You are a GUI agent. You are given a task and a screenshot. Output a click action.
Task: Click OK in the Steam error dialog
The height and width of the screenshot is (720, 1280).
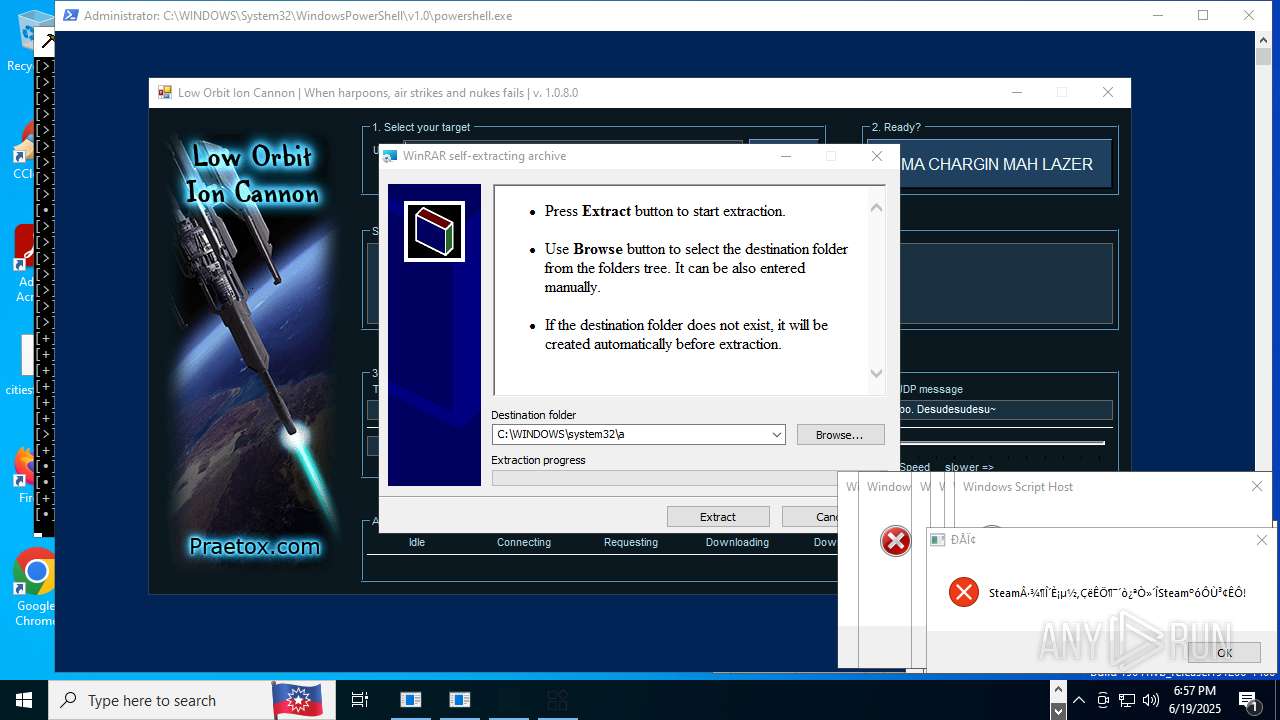tap(1224, 652)
